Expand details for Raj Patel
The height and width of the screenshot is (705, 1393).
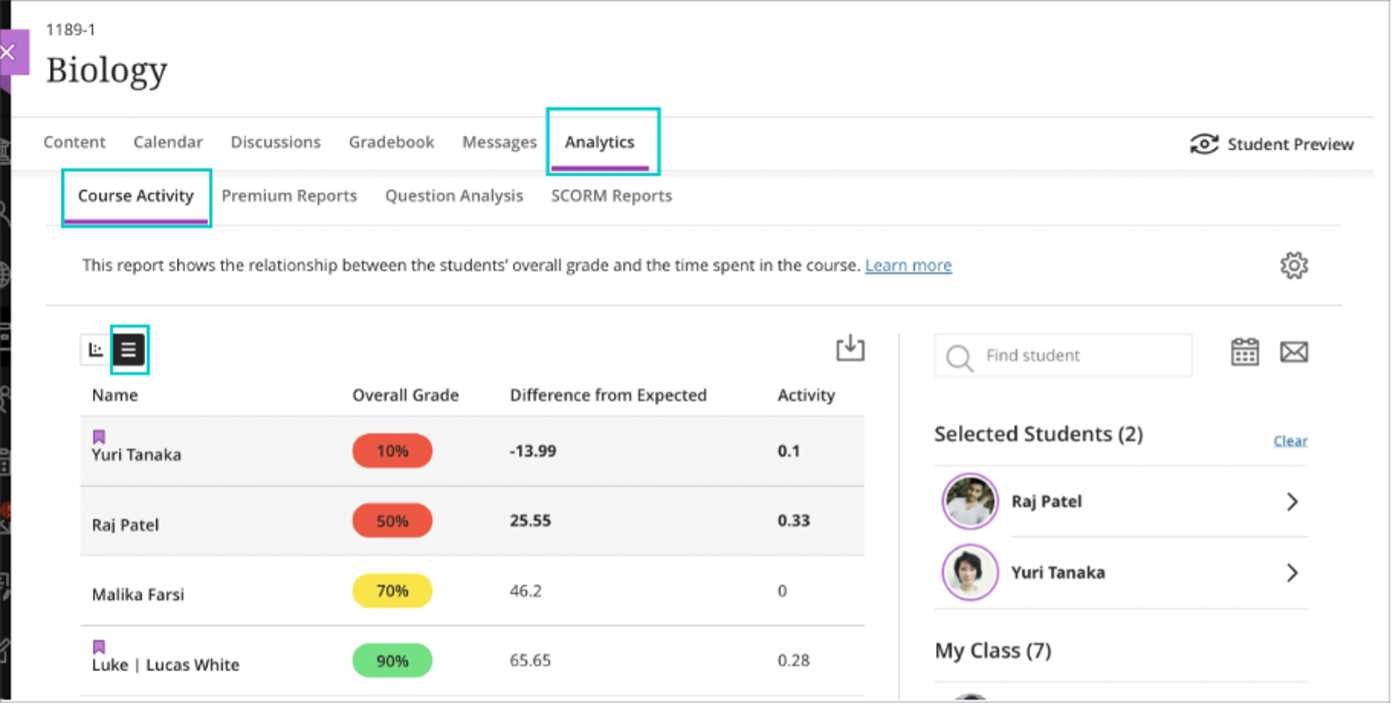click(1293, 501)
